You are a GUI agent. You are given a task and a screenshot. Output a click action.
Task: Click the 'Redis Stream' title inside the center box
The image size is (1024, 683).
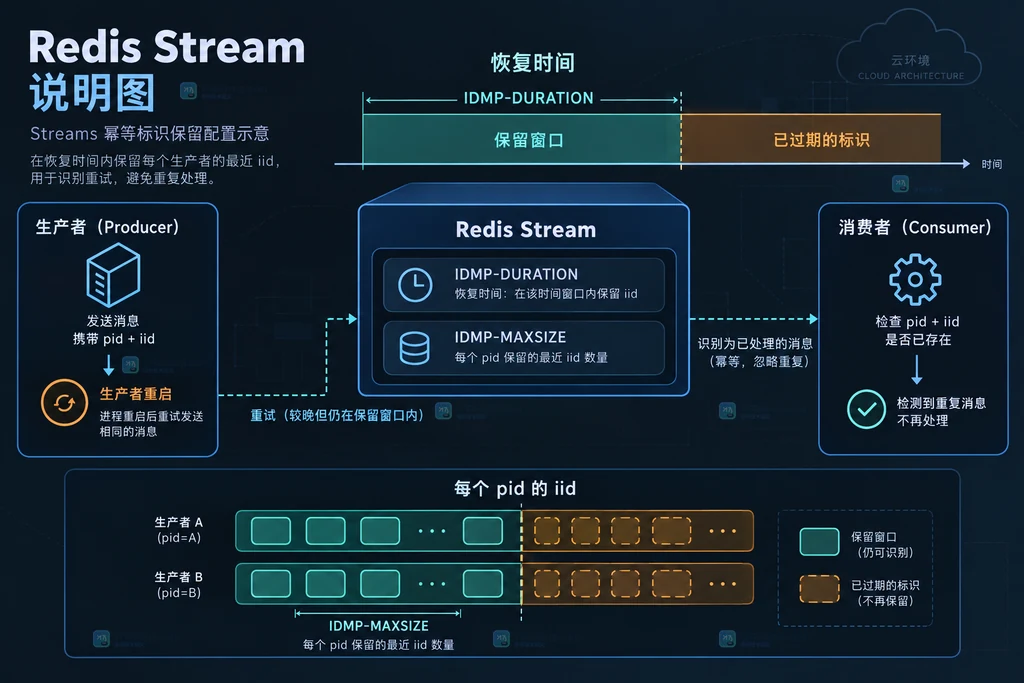point(526,230)
